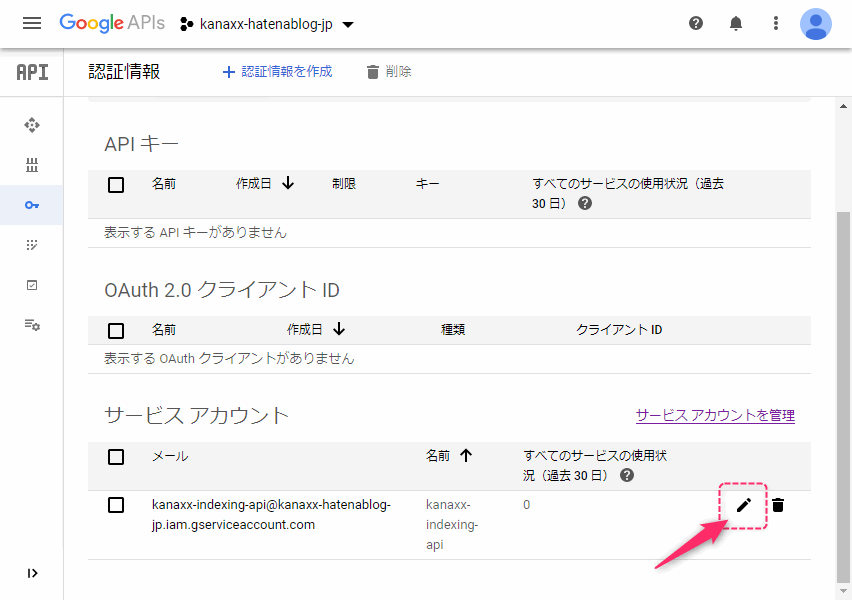Open the user account avatar
Viewport: 852px width, 600px height.
[816, 24]
